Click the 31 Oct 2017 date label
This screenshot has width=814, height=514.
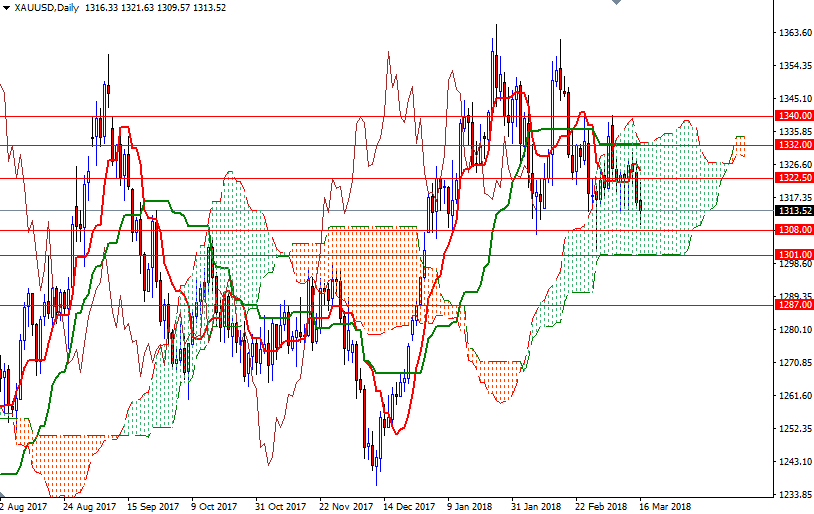pyautogui.click(x=280, y=506)
